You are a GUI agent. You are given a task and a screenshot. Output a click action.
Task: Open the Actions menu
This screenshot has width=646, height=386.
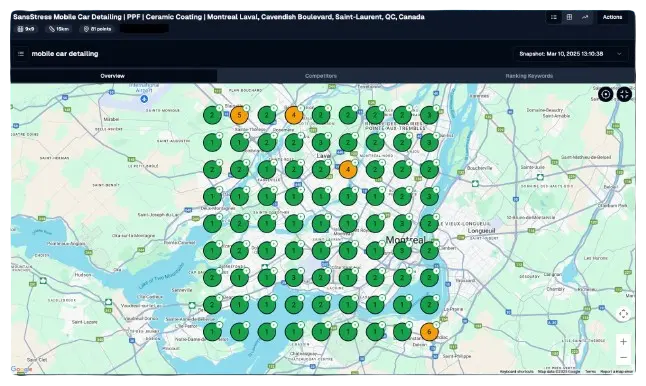[x=612, y=17]
